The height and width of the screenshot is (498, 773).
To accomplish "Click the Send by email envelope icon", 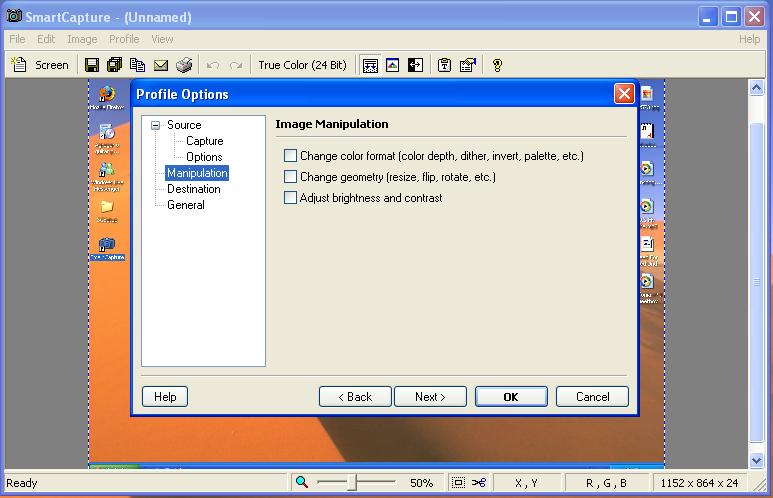I will 161,65.
